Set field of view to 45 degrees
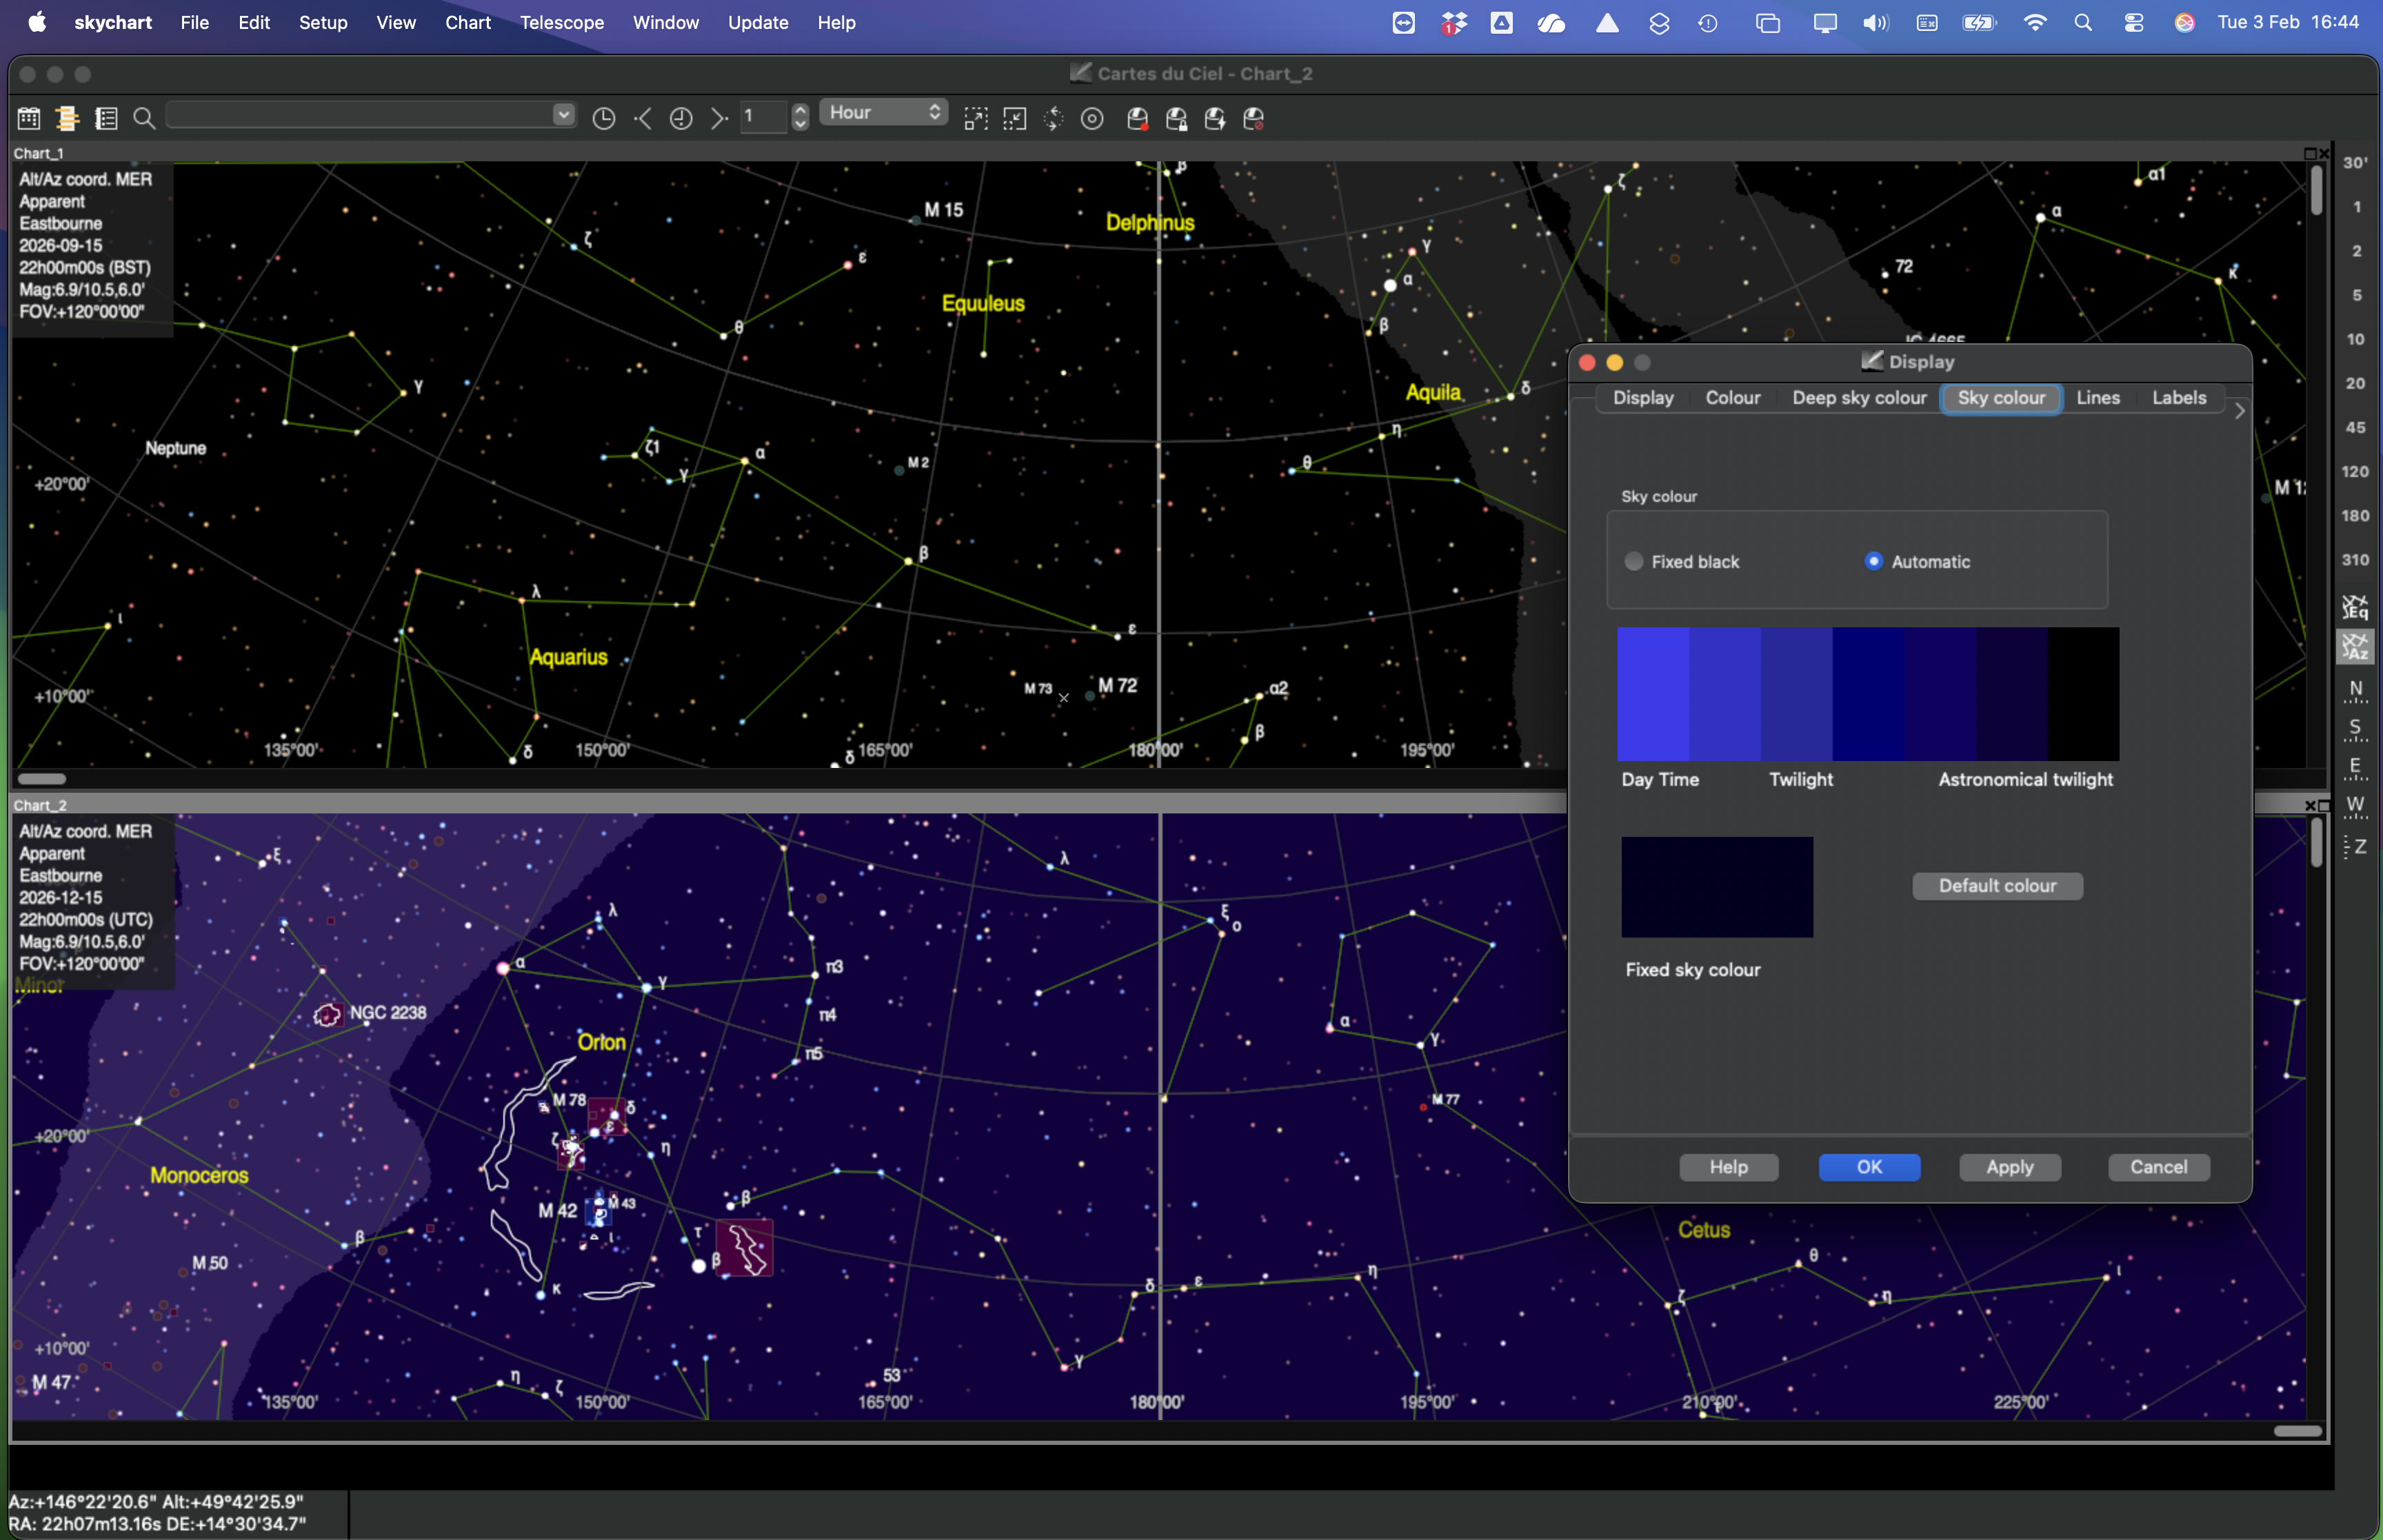This screenshot has height=1540, width=2383. 2355,428
